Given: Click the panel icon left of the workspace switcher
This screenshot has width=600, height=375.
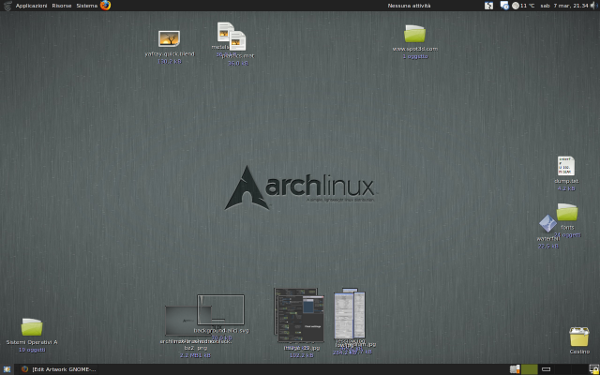Looking at the screenshot, I should point(515,369).
